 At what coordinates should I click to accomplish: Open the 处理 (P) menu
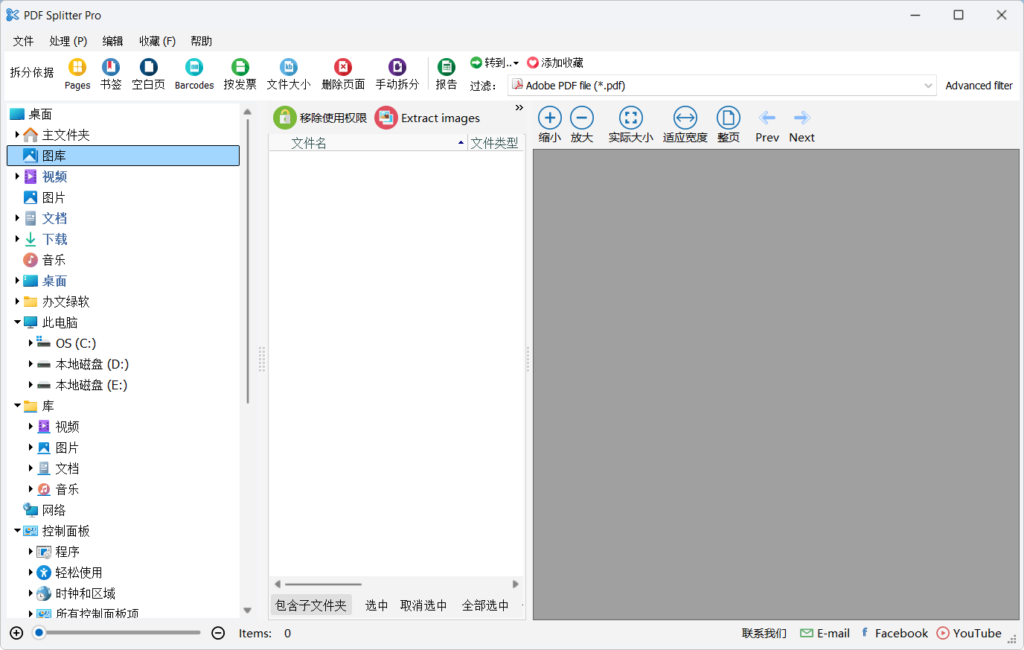pyautogui.click(x=68, y=41)
